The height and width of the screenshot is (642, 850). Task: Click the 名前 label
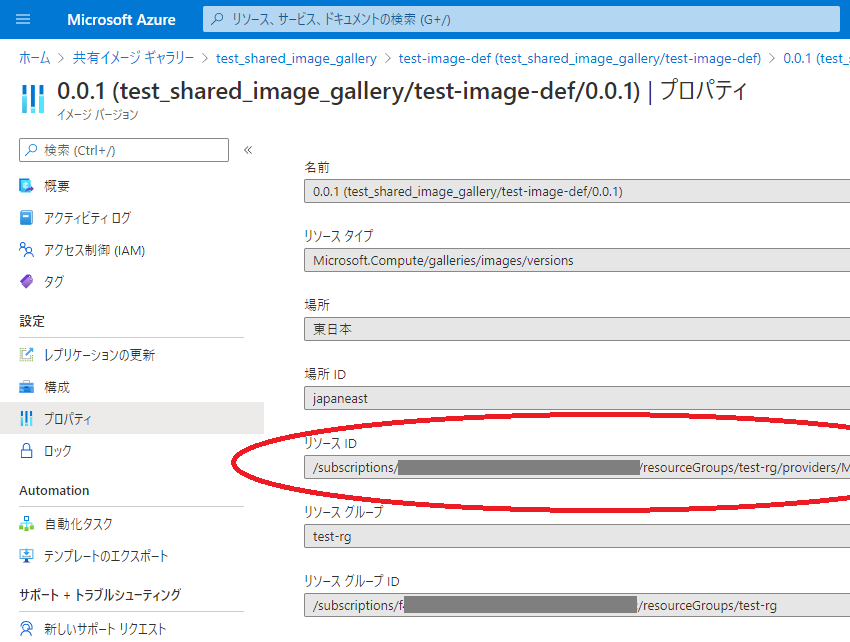(317, 167)
